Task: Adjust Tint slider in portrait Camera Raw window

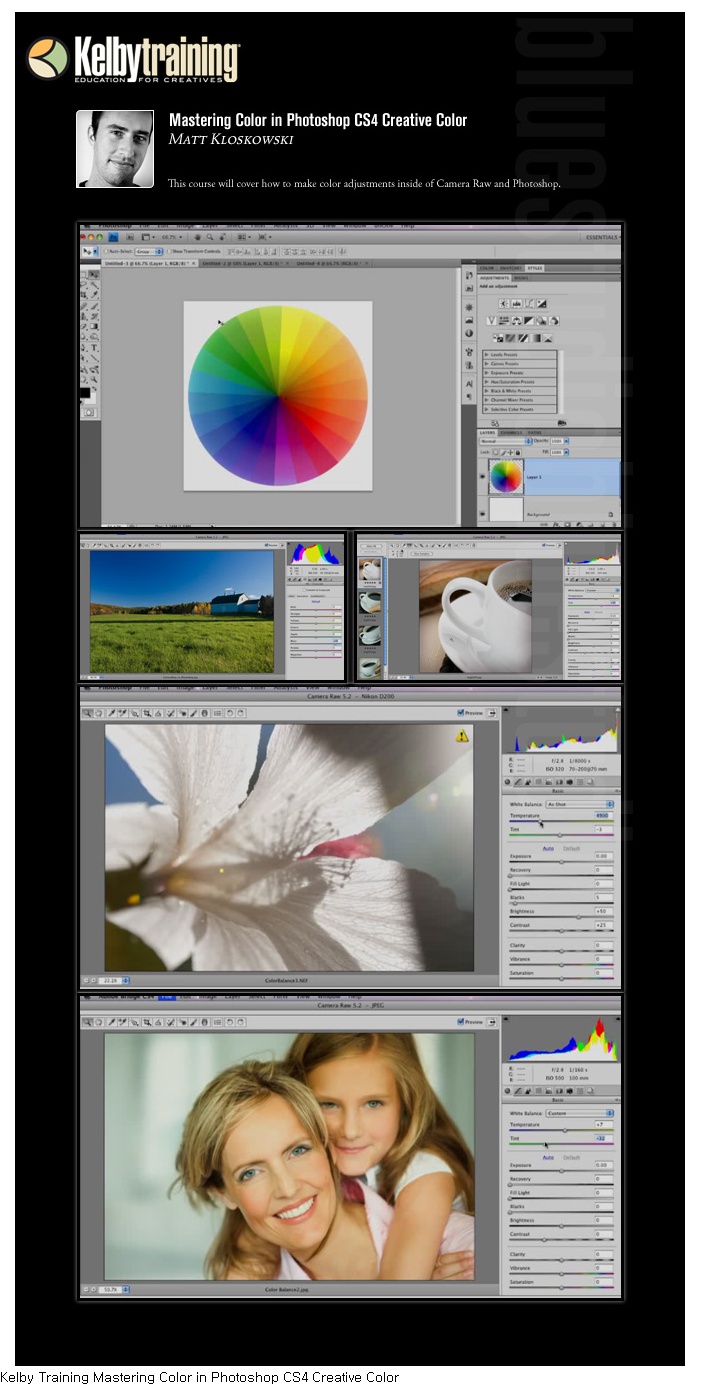Action: (560, 1145)
